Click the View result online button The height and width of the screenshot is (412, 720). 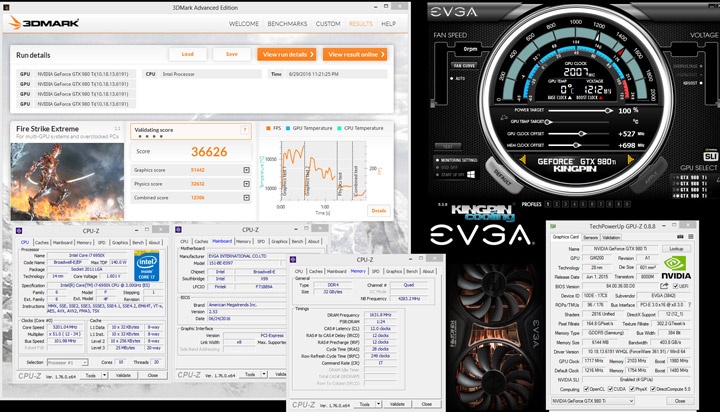point(355,54)
